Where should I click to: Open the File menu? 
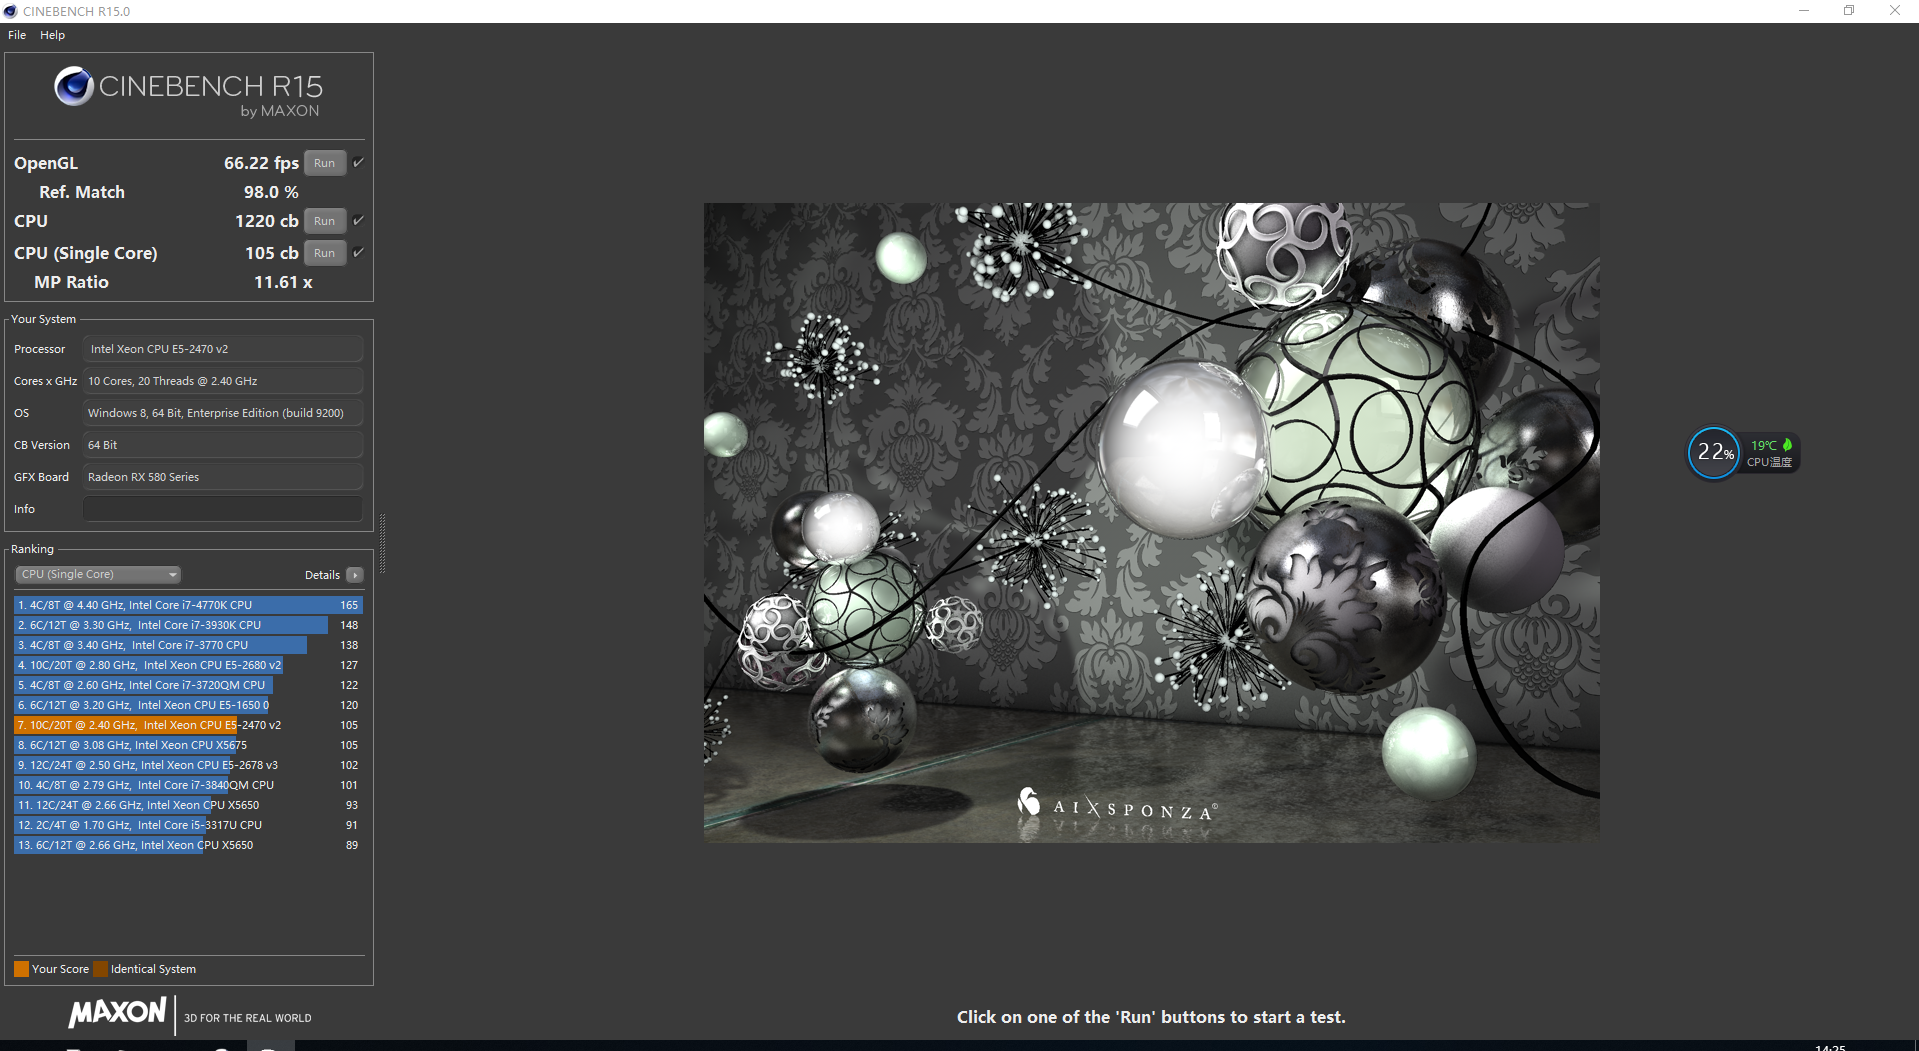(x=17, y=35)
